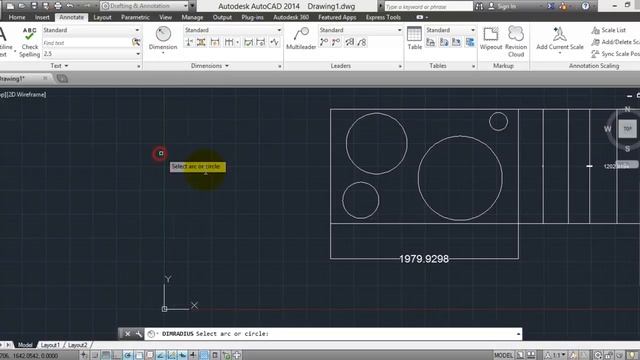The width and height of the screenshot is (640, 360).
Task: Select the Multileader tool
Action: (301, 39)
